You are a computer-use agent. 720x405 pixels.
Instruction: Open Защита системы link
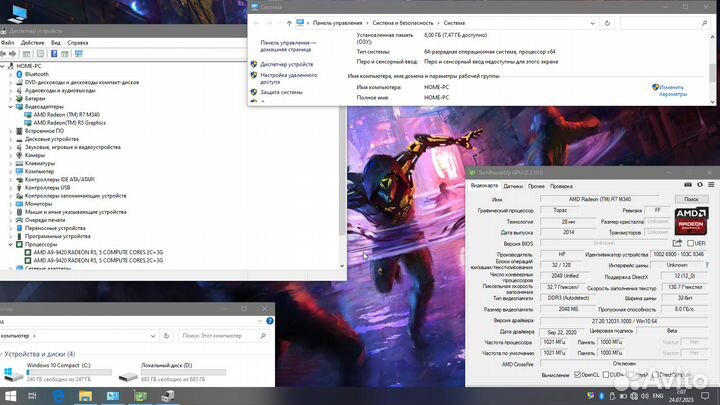(281, 92)
